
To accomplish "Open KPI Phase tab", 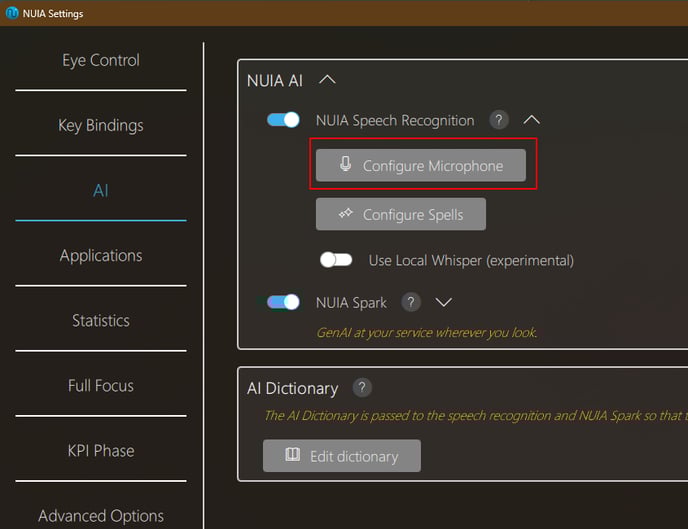I will [x=101, y=451].
